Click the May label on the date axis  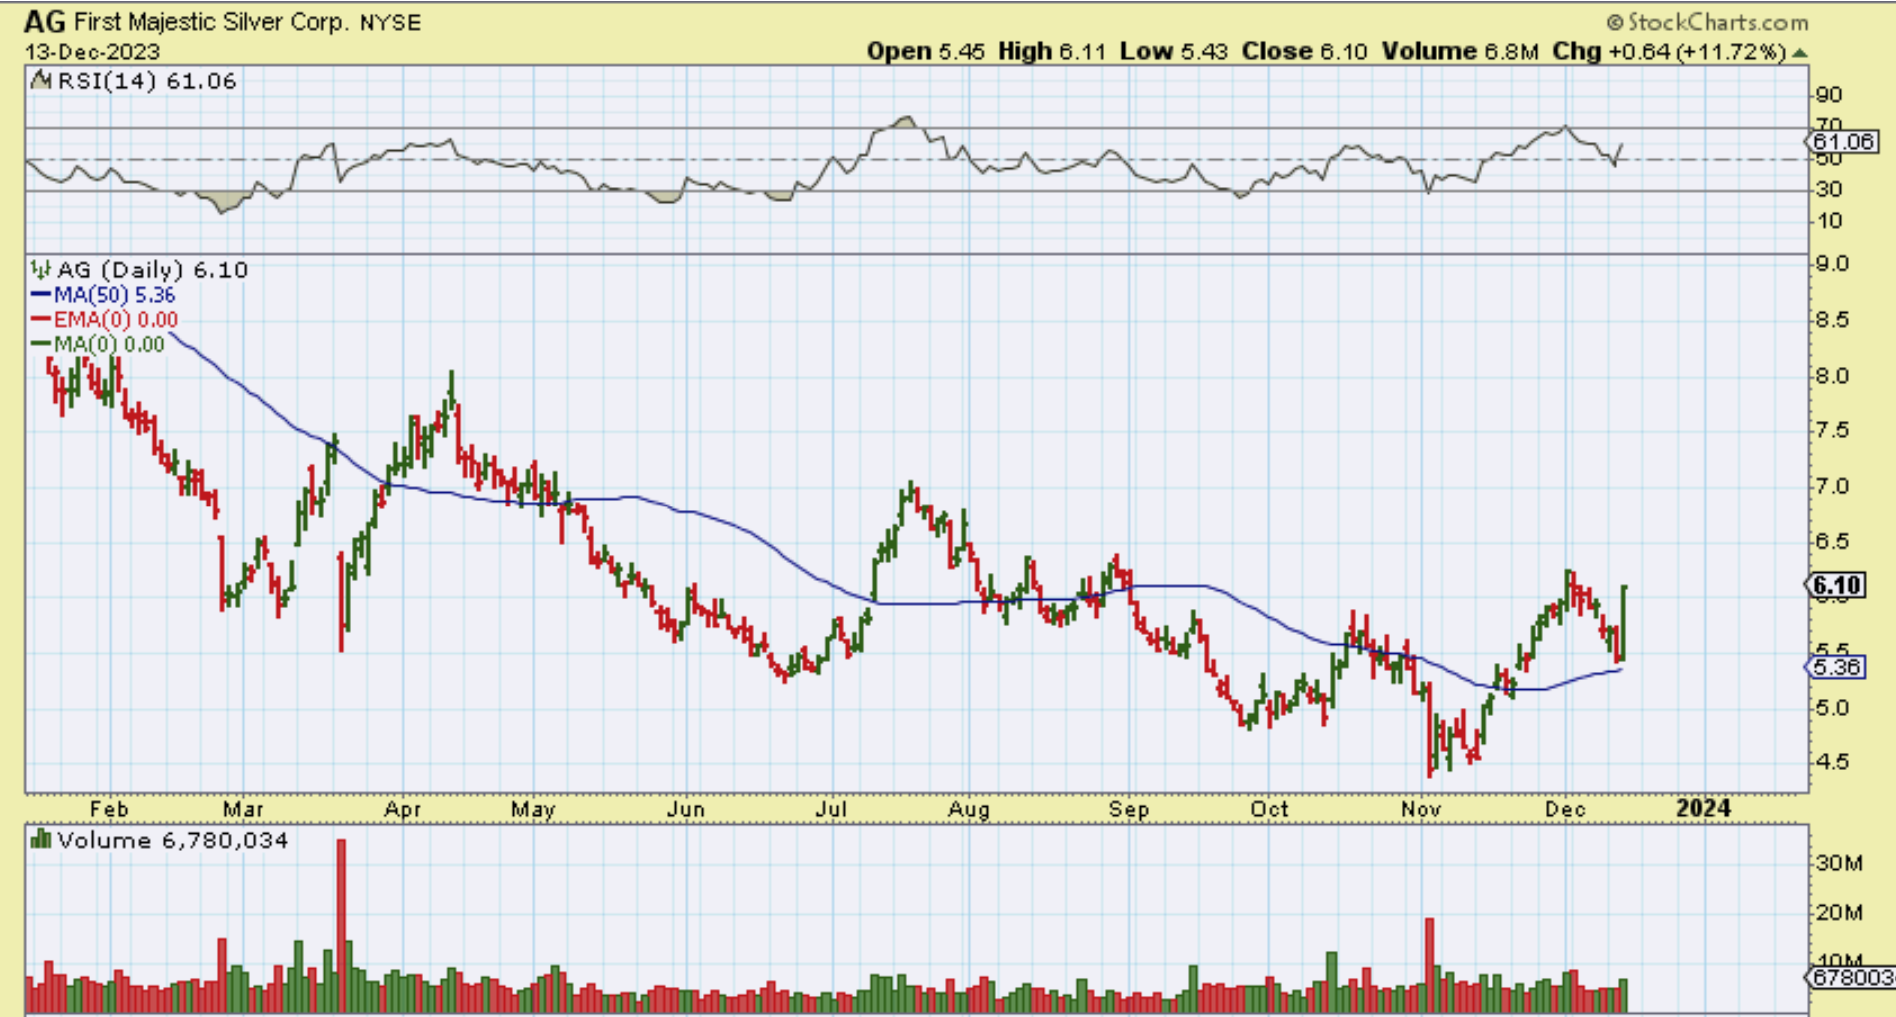pyautogui.click(x=533, y=809)
